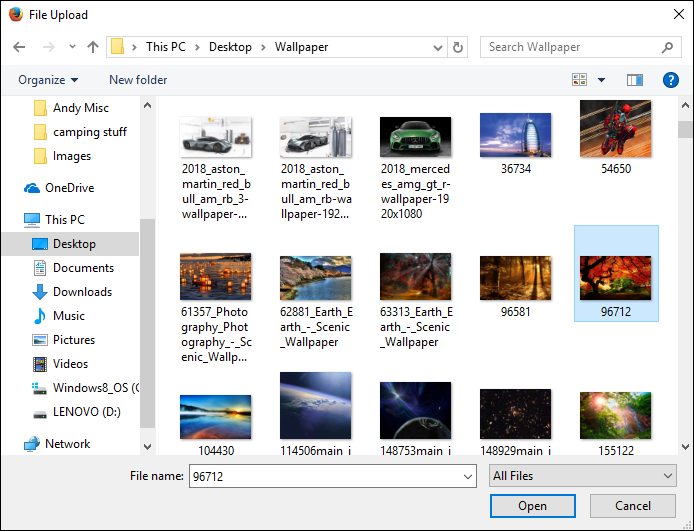Select OneDrive in the navigation pane
Screen dimensions: 694x531
point(59,188)
